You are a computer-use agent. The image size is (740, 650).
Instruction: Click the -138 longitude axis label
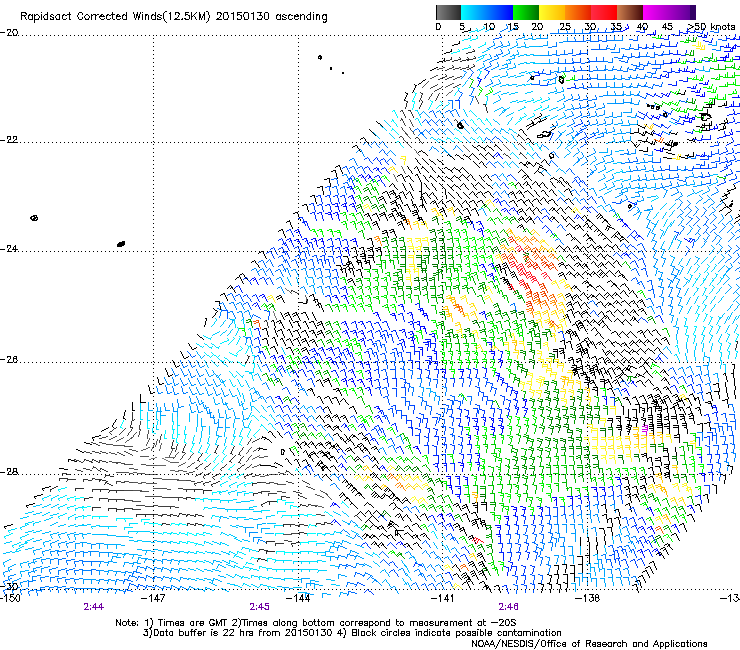coord(588,598)
